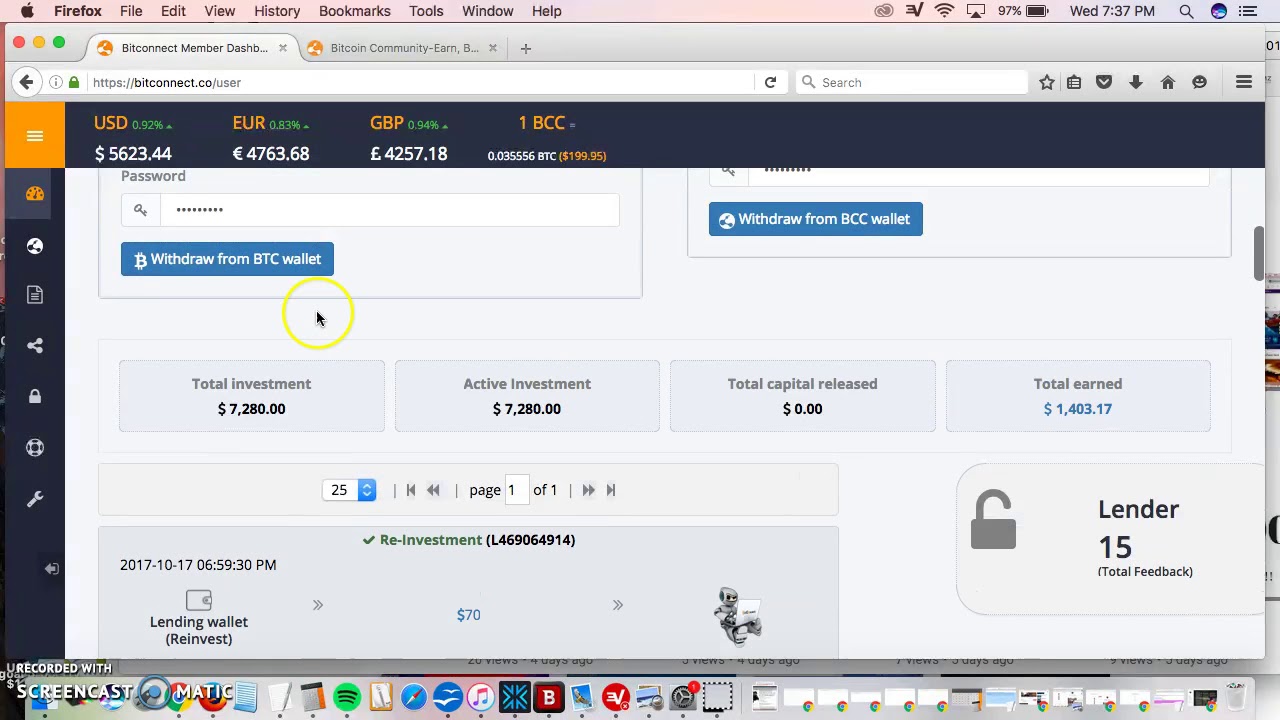Open the Tools menu

pyautogui.click(x=426, y=11)
